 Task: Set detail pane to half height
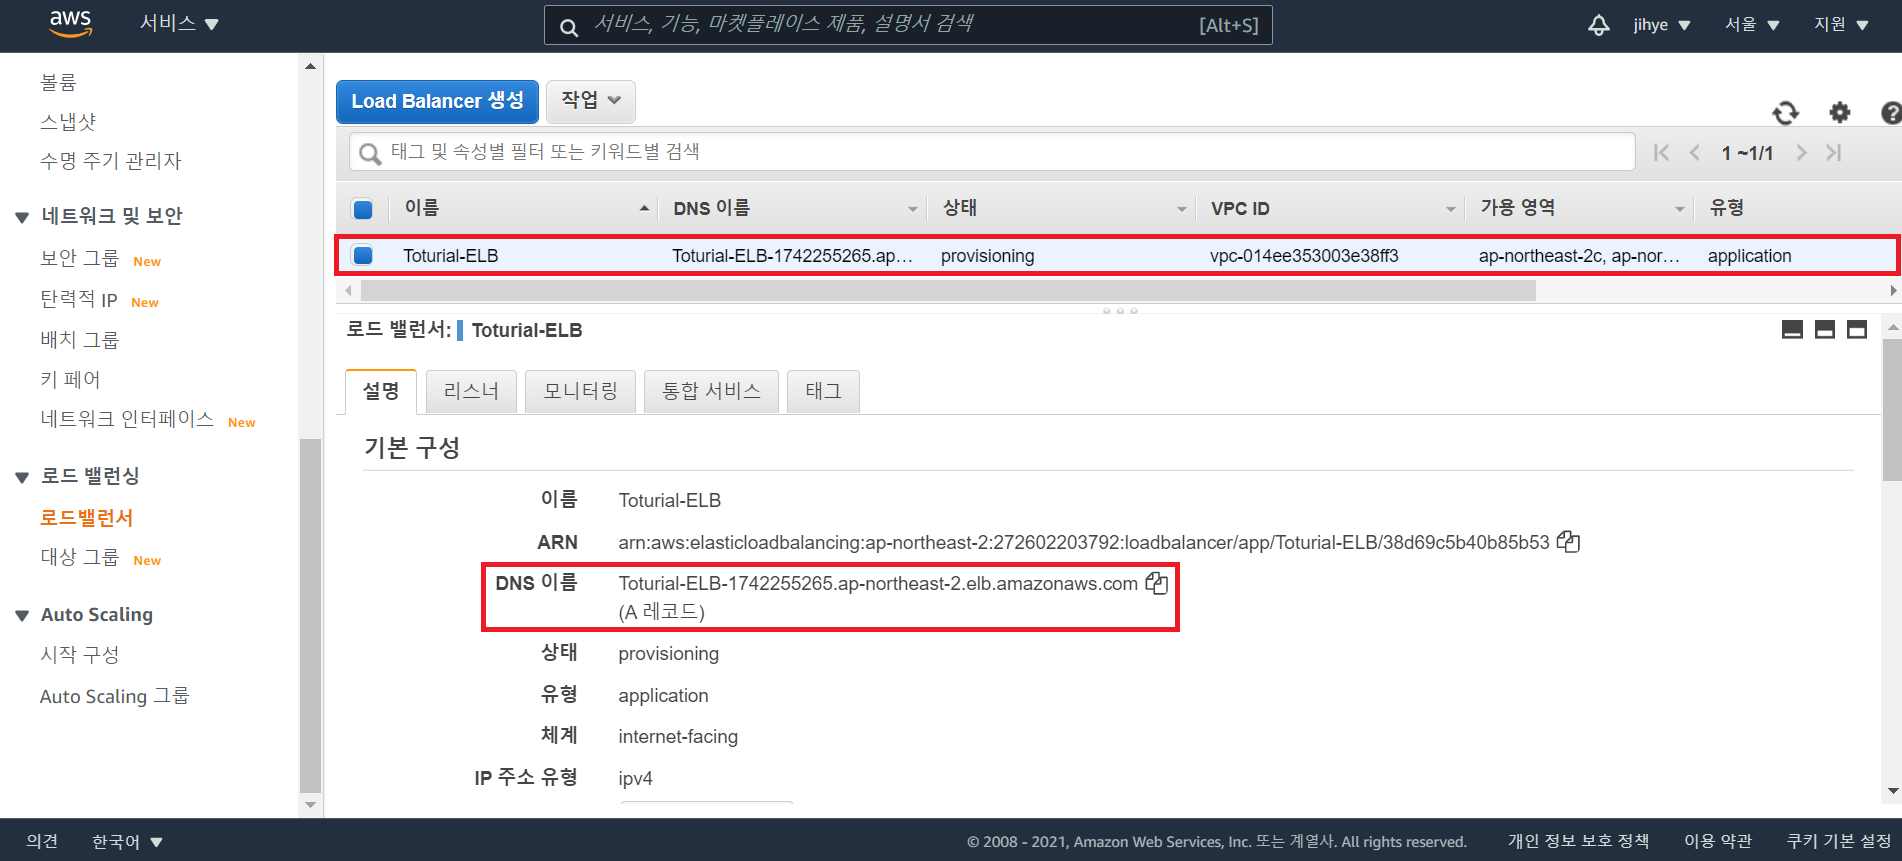(1825, 330)
